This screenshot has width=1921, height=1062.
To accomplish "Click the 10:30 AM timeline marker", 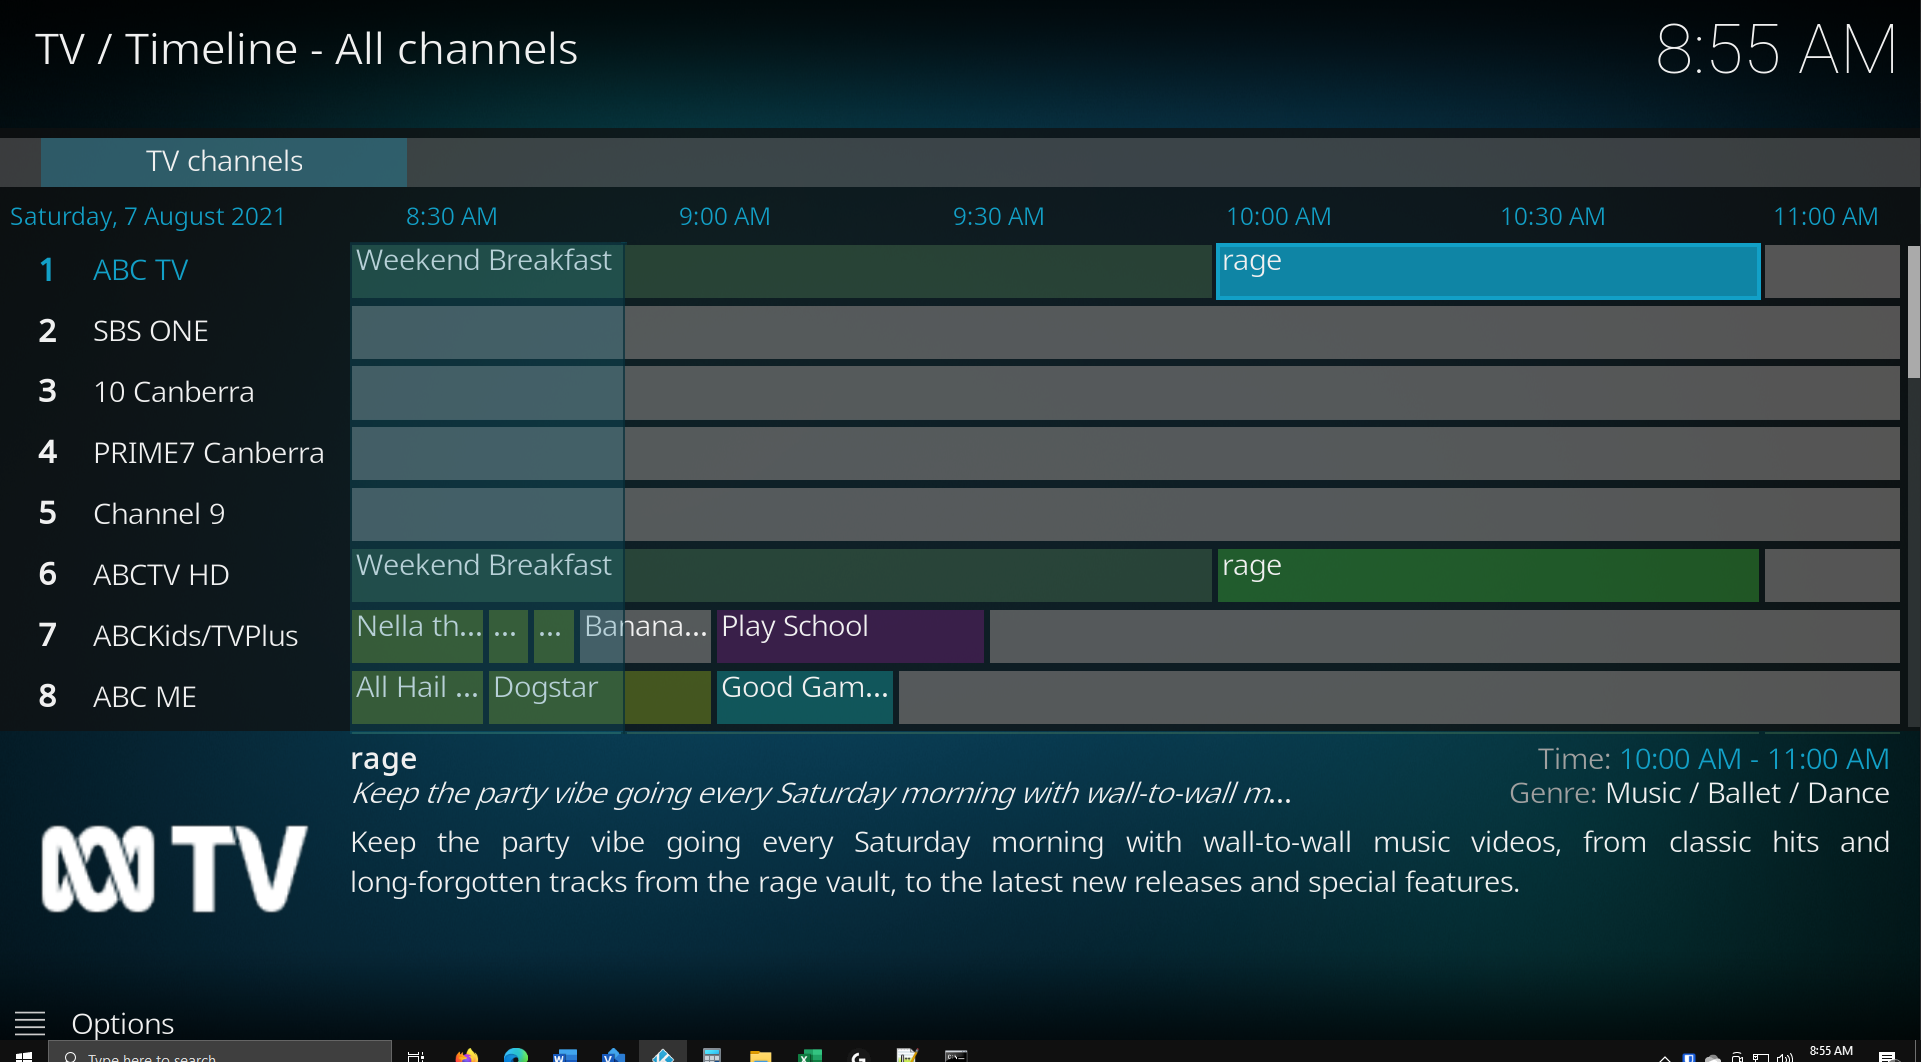I will pyautogui.click(x=1552, y=217).
